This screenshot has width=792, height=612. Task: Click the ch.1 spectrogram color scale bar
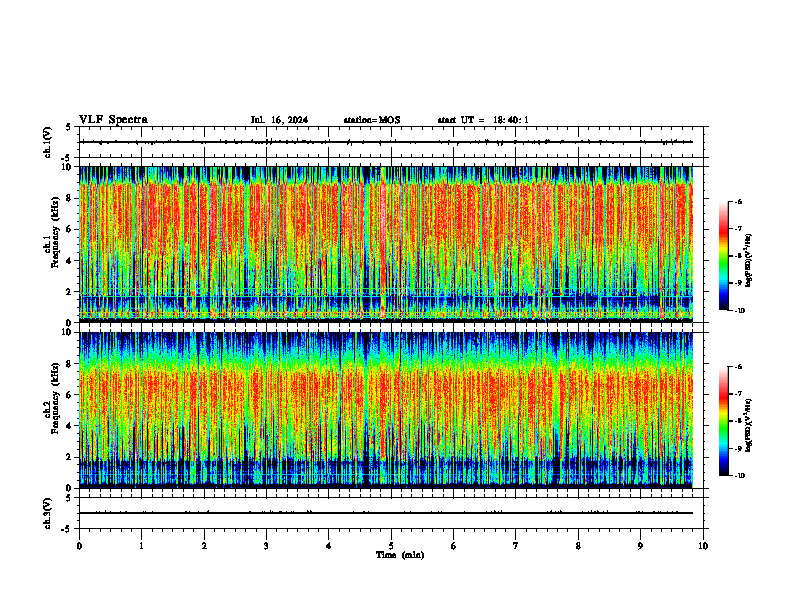point(723,256)
